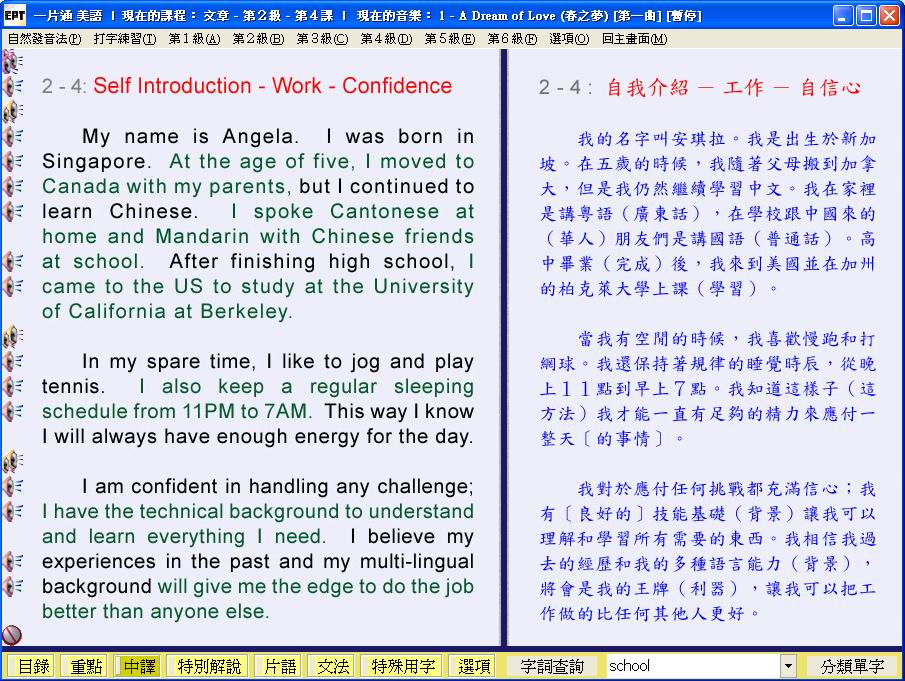Open the word lookup dropdown arrow

[x=788, y=666]
